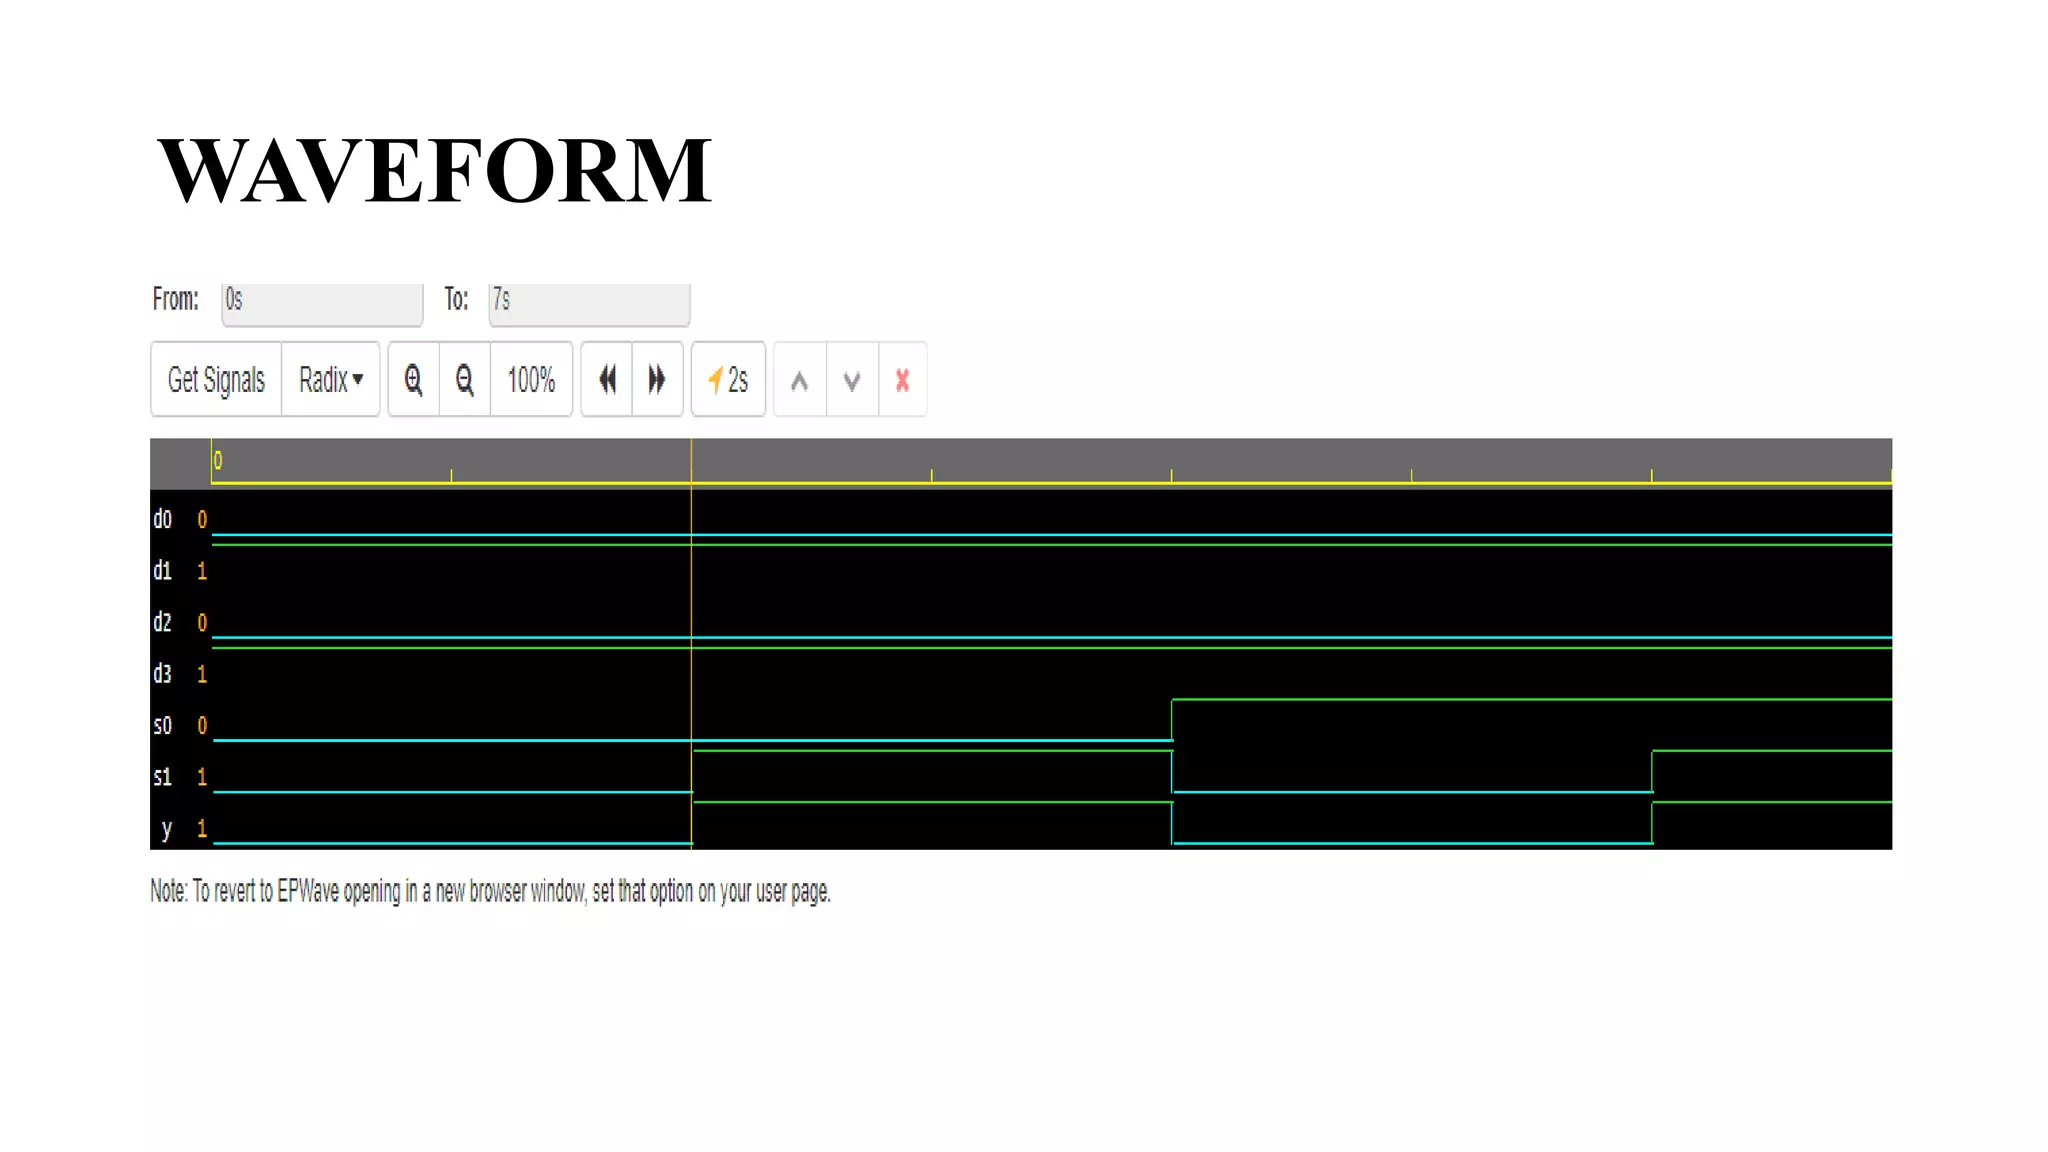
Task: Click the 0 marker on time ruler
Action: tap(218, 461)
